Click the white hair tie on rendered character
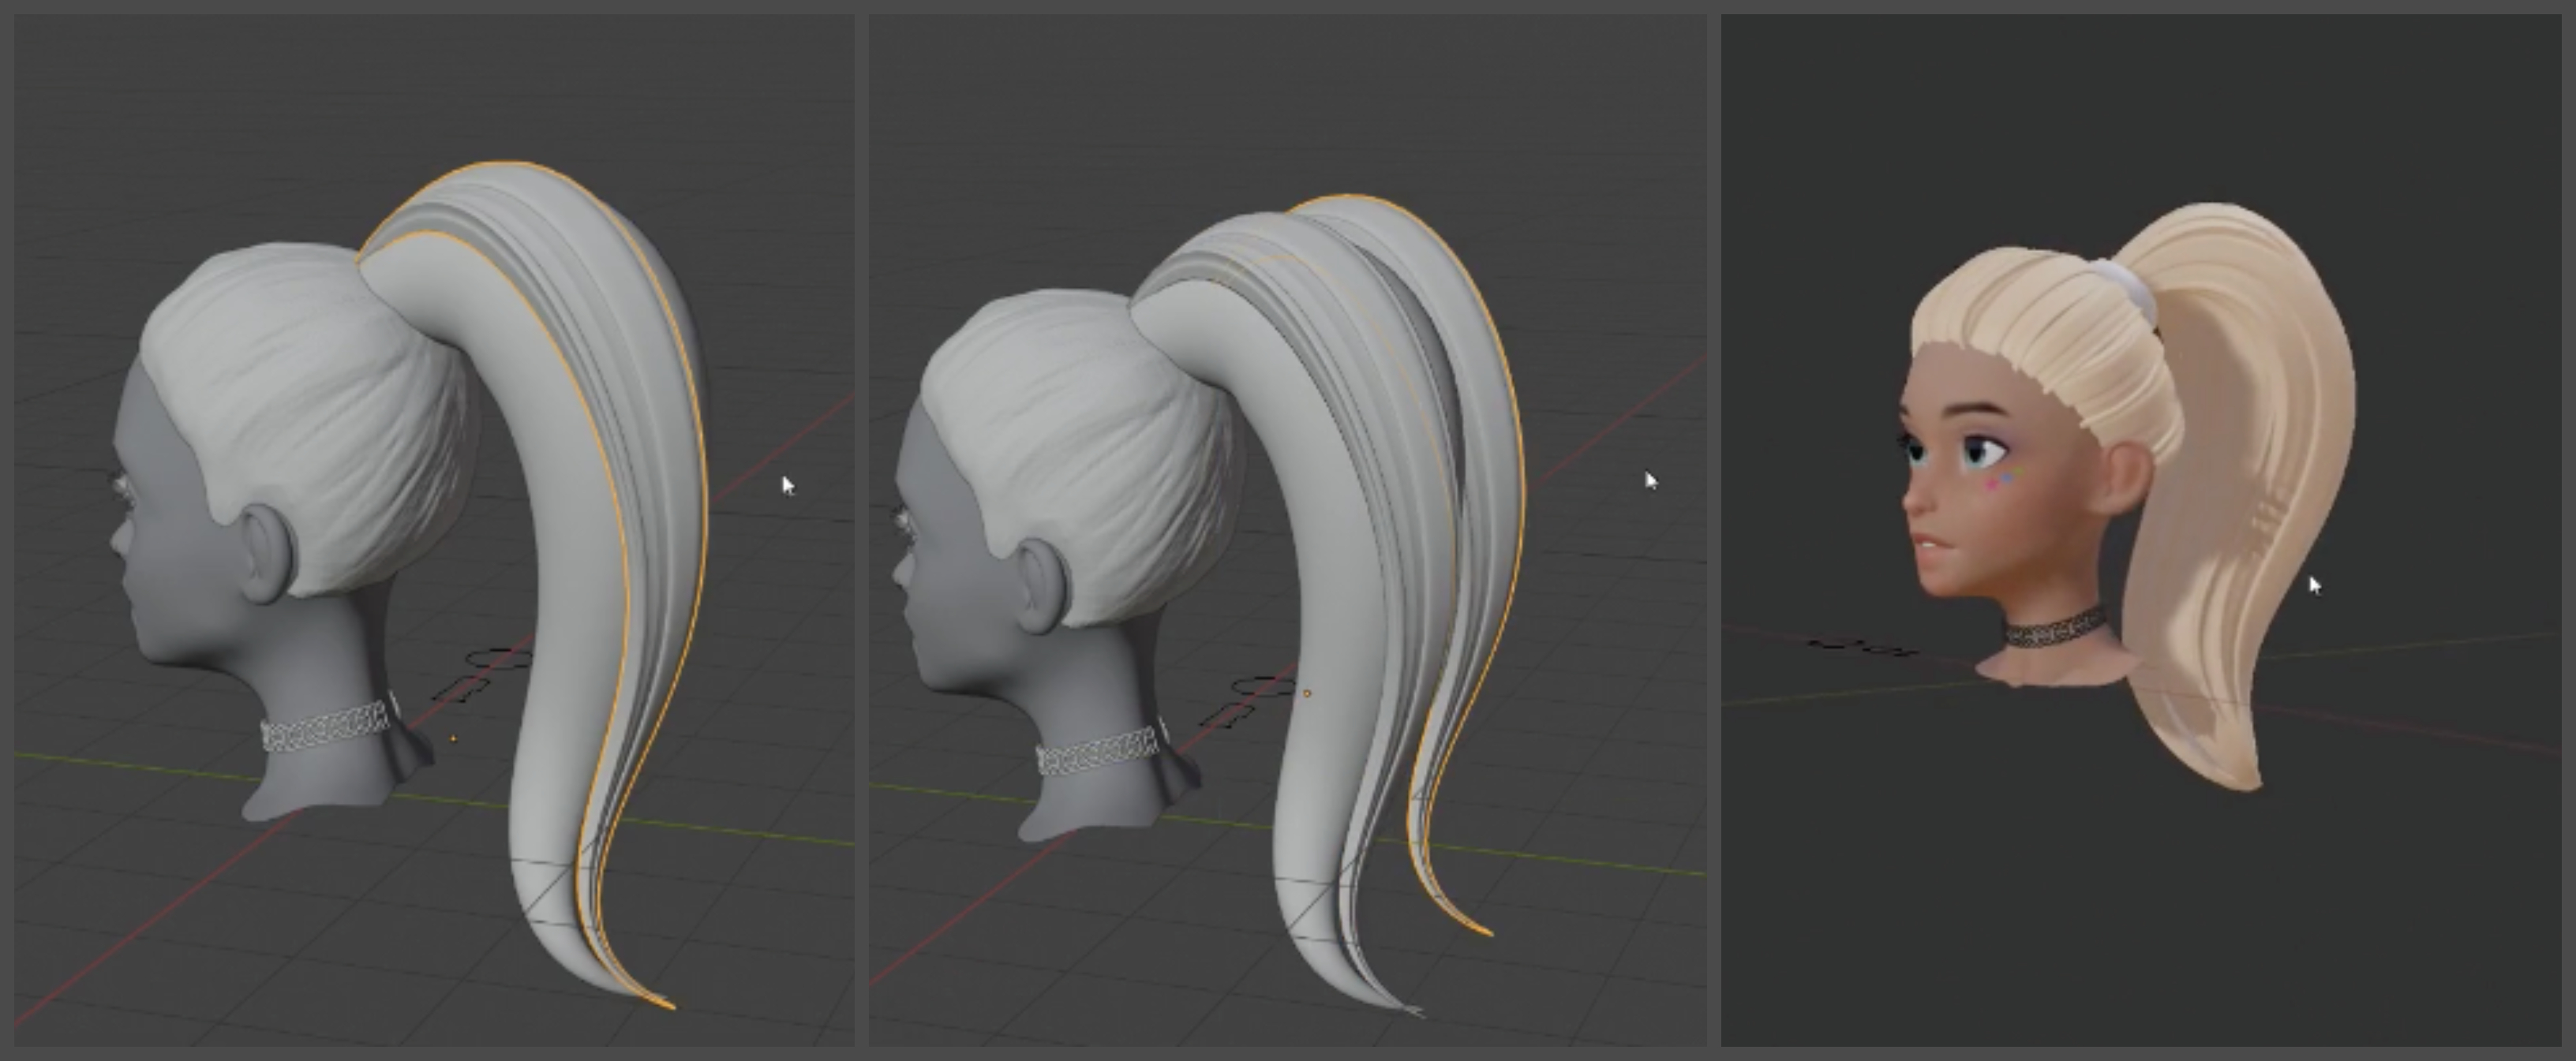 [2130, 285]
